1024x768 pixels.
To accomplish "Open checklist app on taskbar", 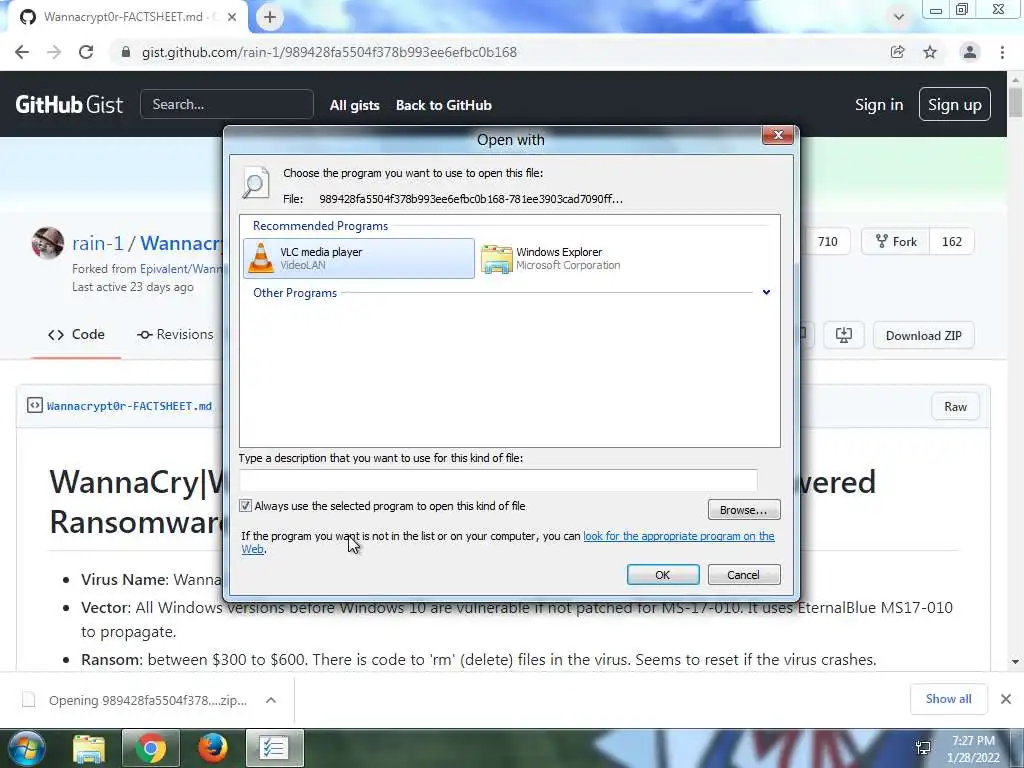I will 274,748.
